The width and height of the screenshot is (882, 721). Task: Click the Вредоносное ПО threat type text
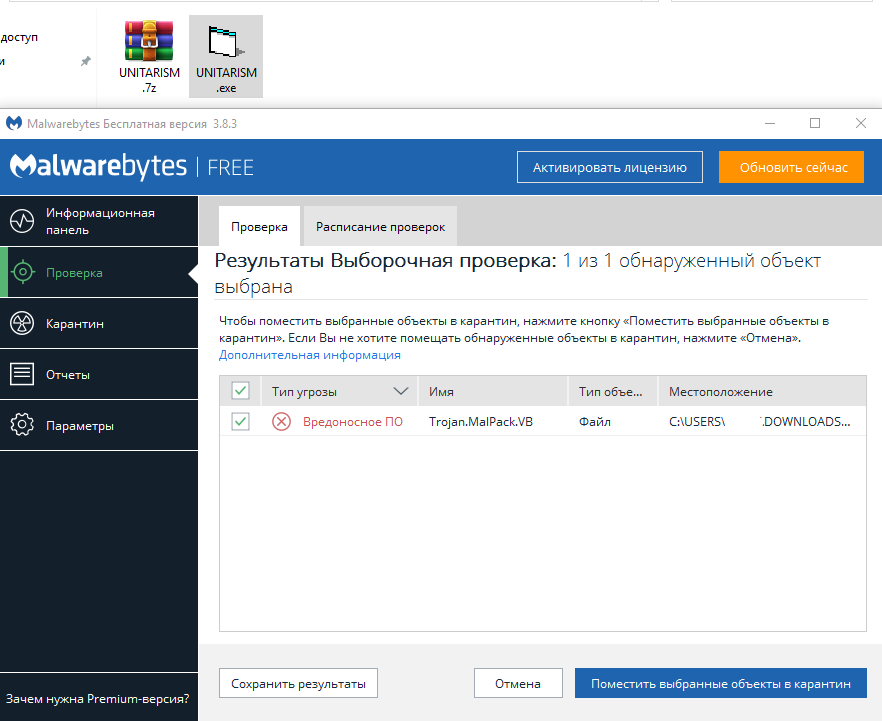pyautogui.click(x=353, y=421)
